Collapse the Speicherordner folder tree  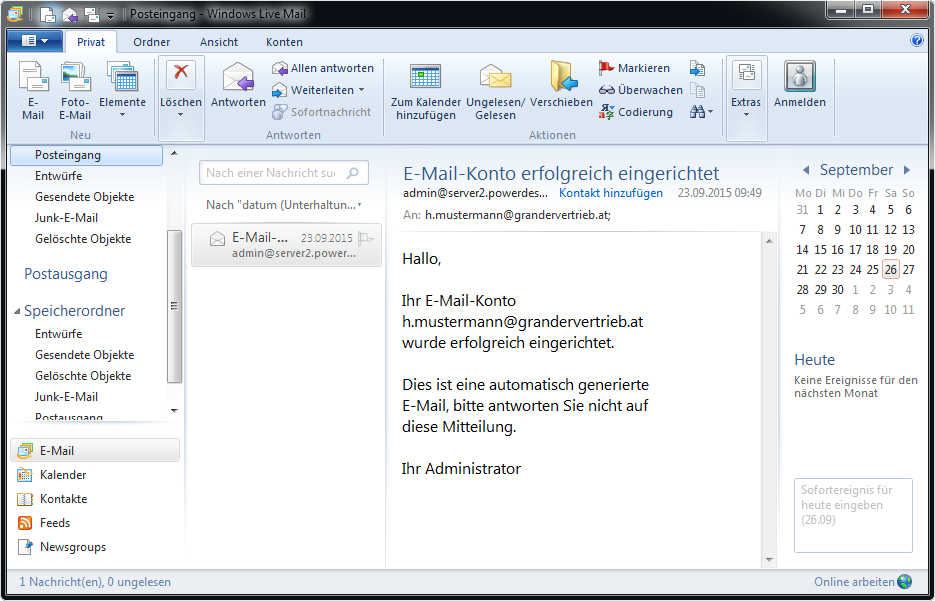17,312
